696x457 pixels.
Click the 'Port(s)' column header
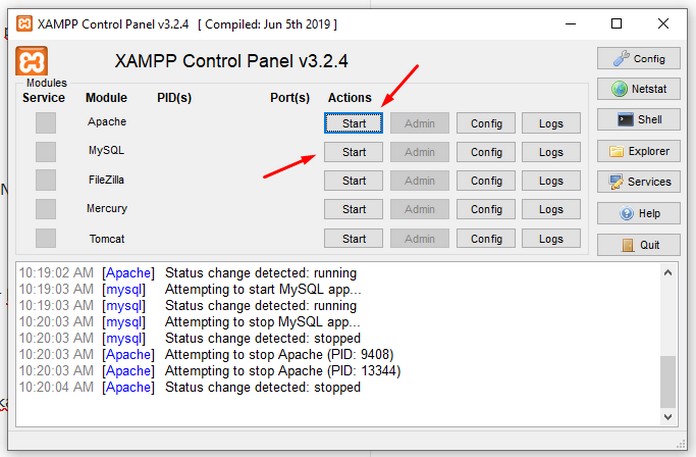pos(290,98)
